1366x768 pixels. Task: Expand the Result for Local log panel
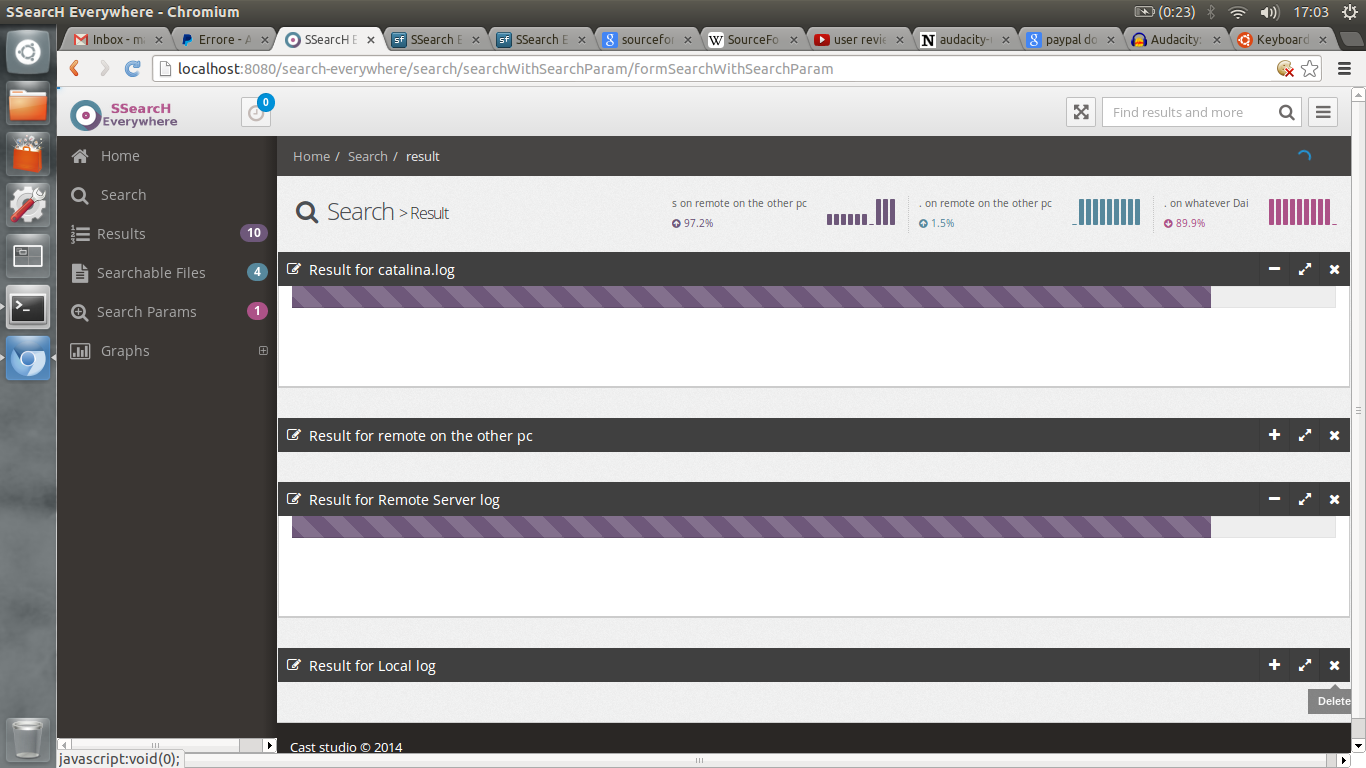[1274, 665]
